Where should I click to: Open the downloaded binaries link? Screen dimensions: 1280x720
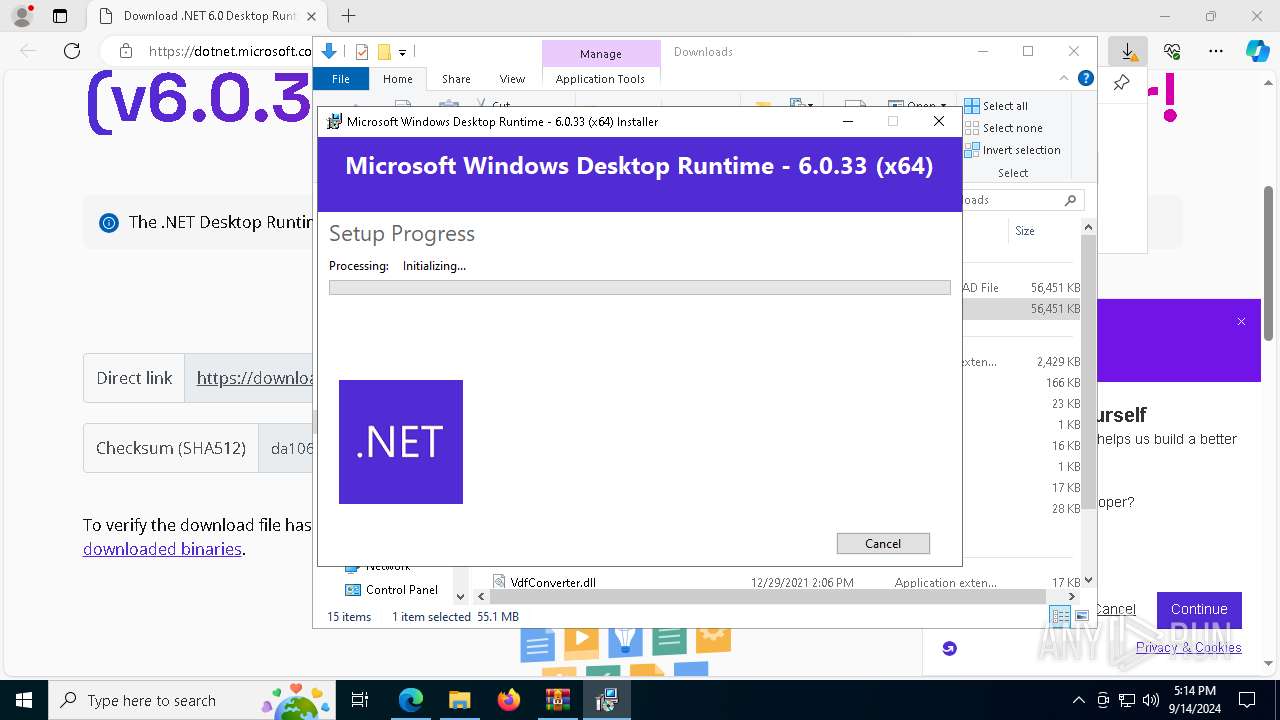click(x=162, y=549)
